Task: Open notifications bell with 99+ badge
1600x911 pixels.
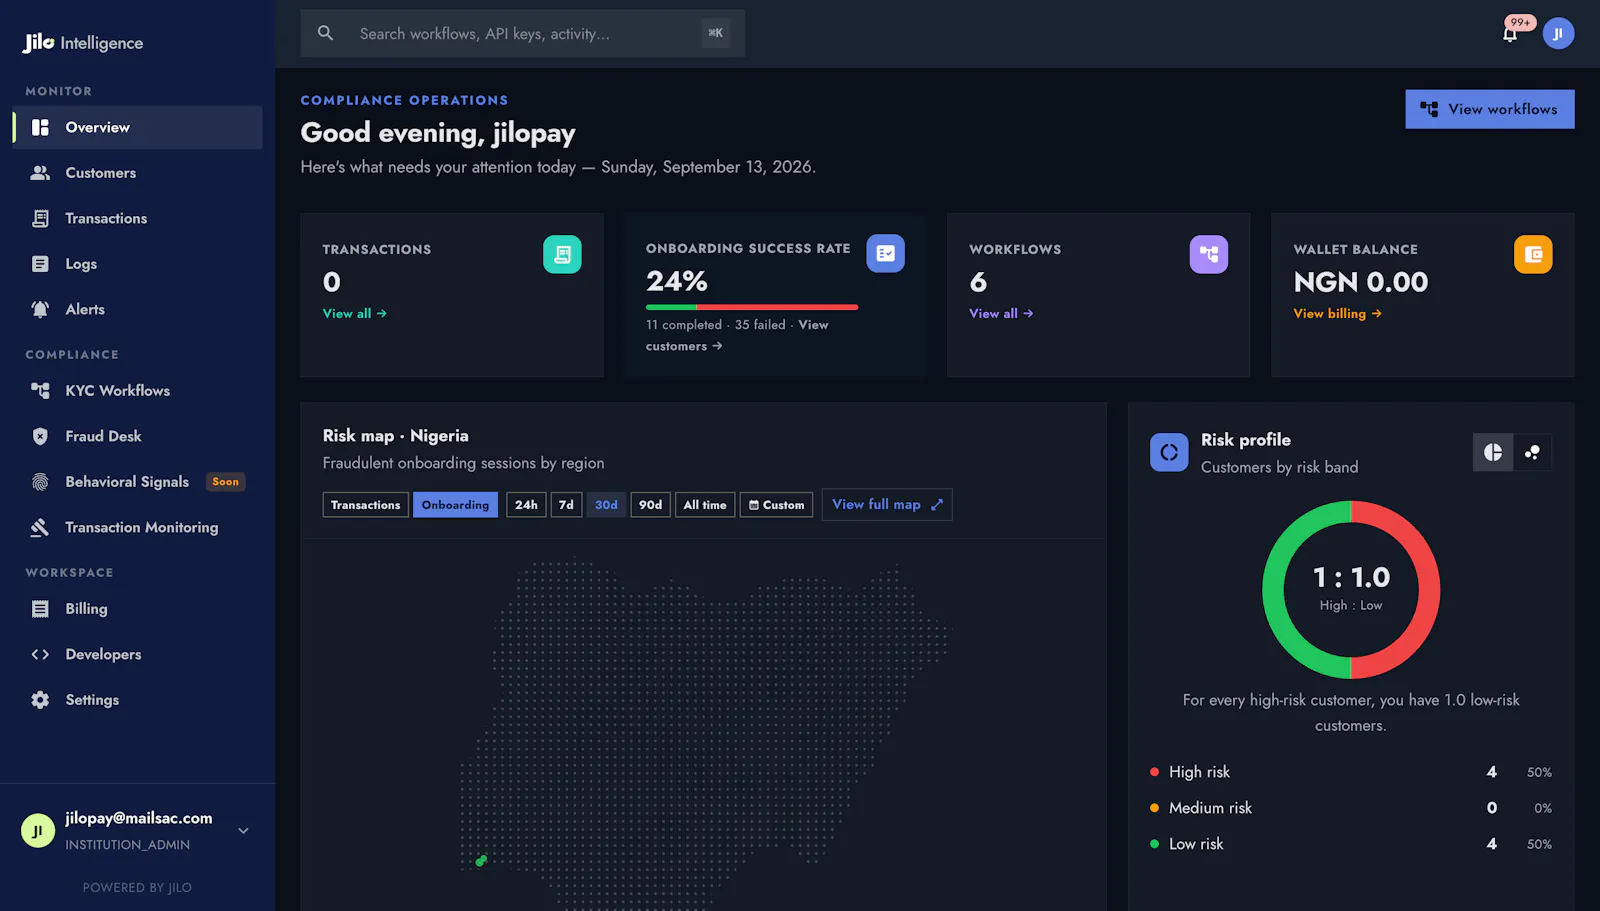Action: 1510,34
